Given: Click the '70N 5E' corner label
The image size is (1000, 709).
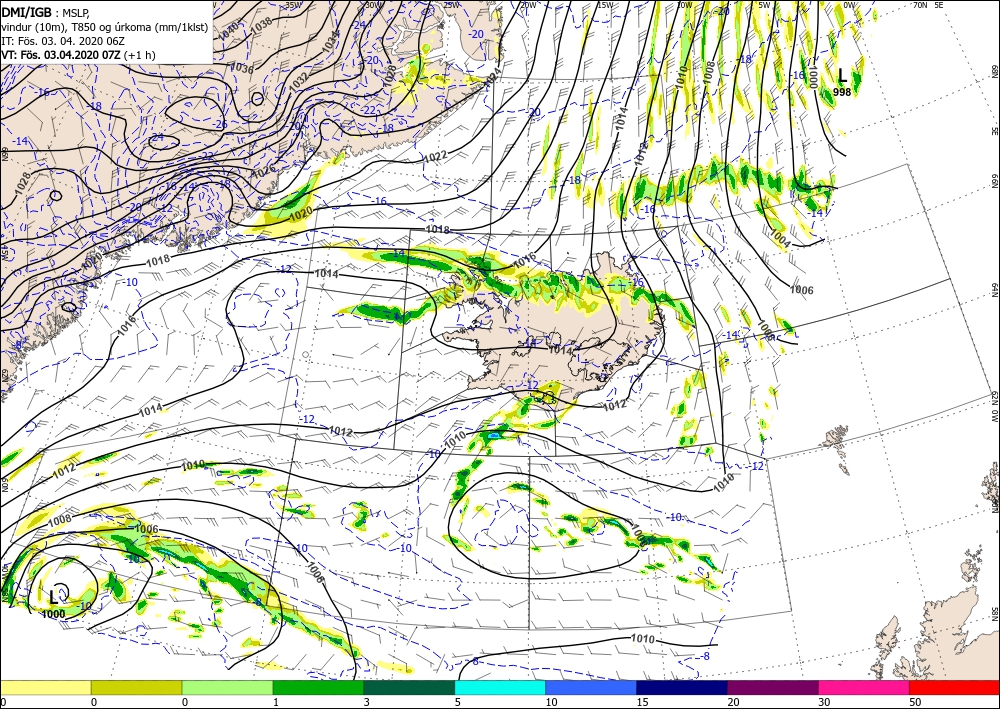Looking at the screenshot, I should pos(928,5).
